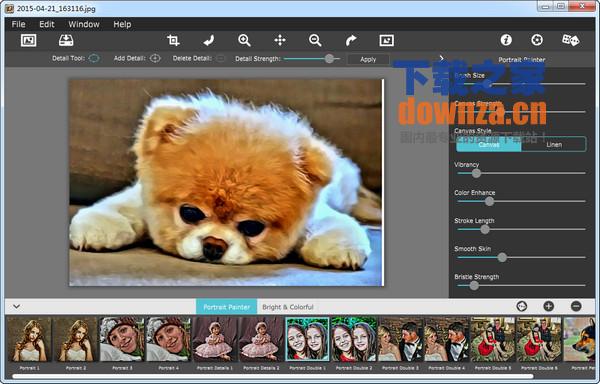The width and height of the screenshot is (600, 384).
Task: Select the Portrait Double 6 preset
Action: coord(539,339)
